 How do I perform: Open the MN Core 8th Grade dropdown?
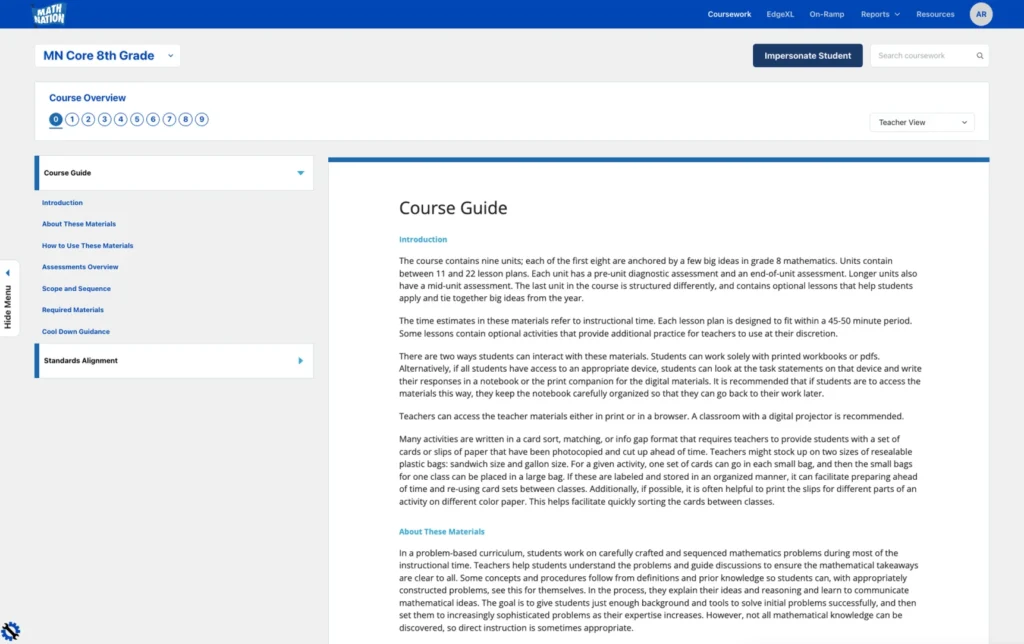click(108, 56)
